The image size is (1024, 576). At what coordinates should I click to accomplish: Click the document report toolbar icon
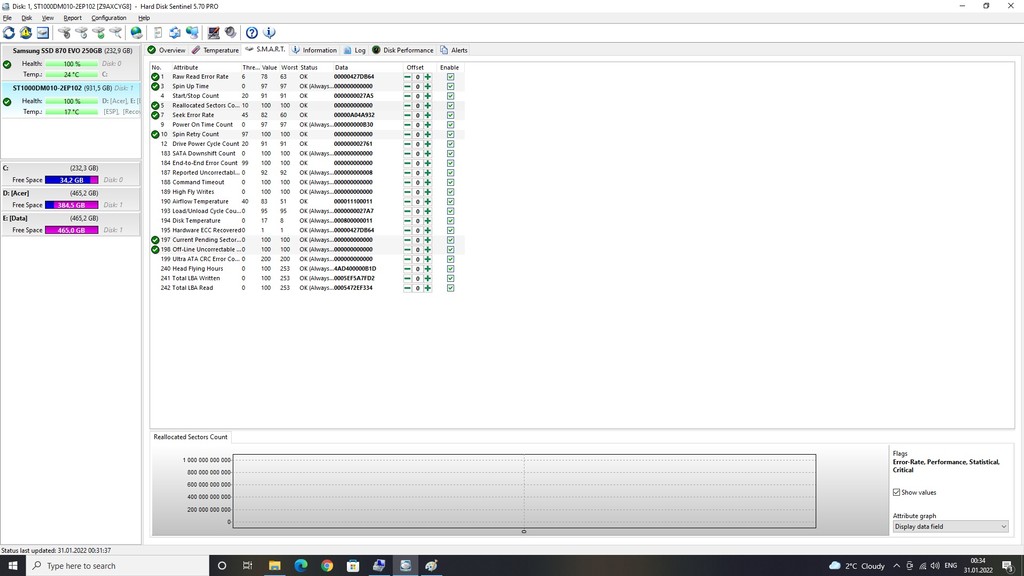(158, 33)
